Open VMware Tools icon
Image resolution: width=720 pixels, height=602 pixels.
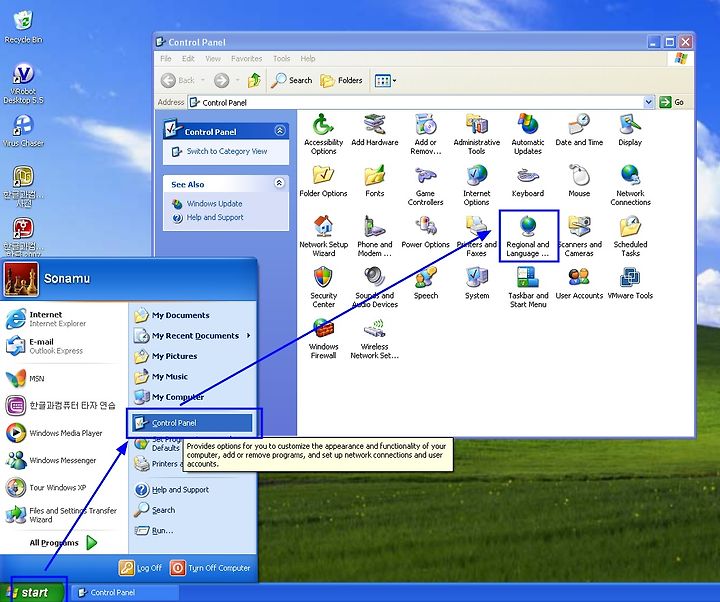pos(630,283)
